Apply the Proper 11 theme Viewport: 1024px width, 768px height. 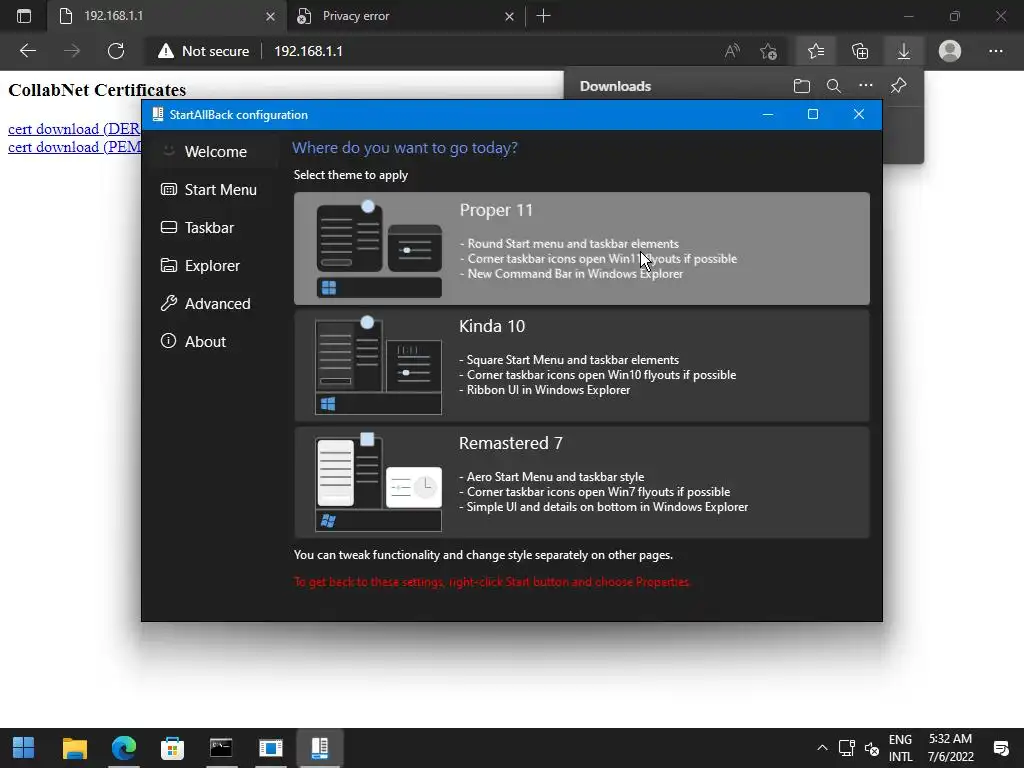581,248
